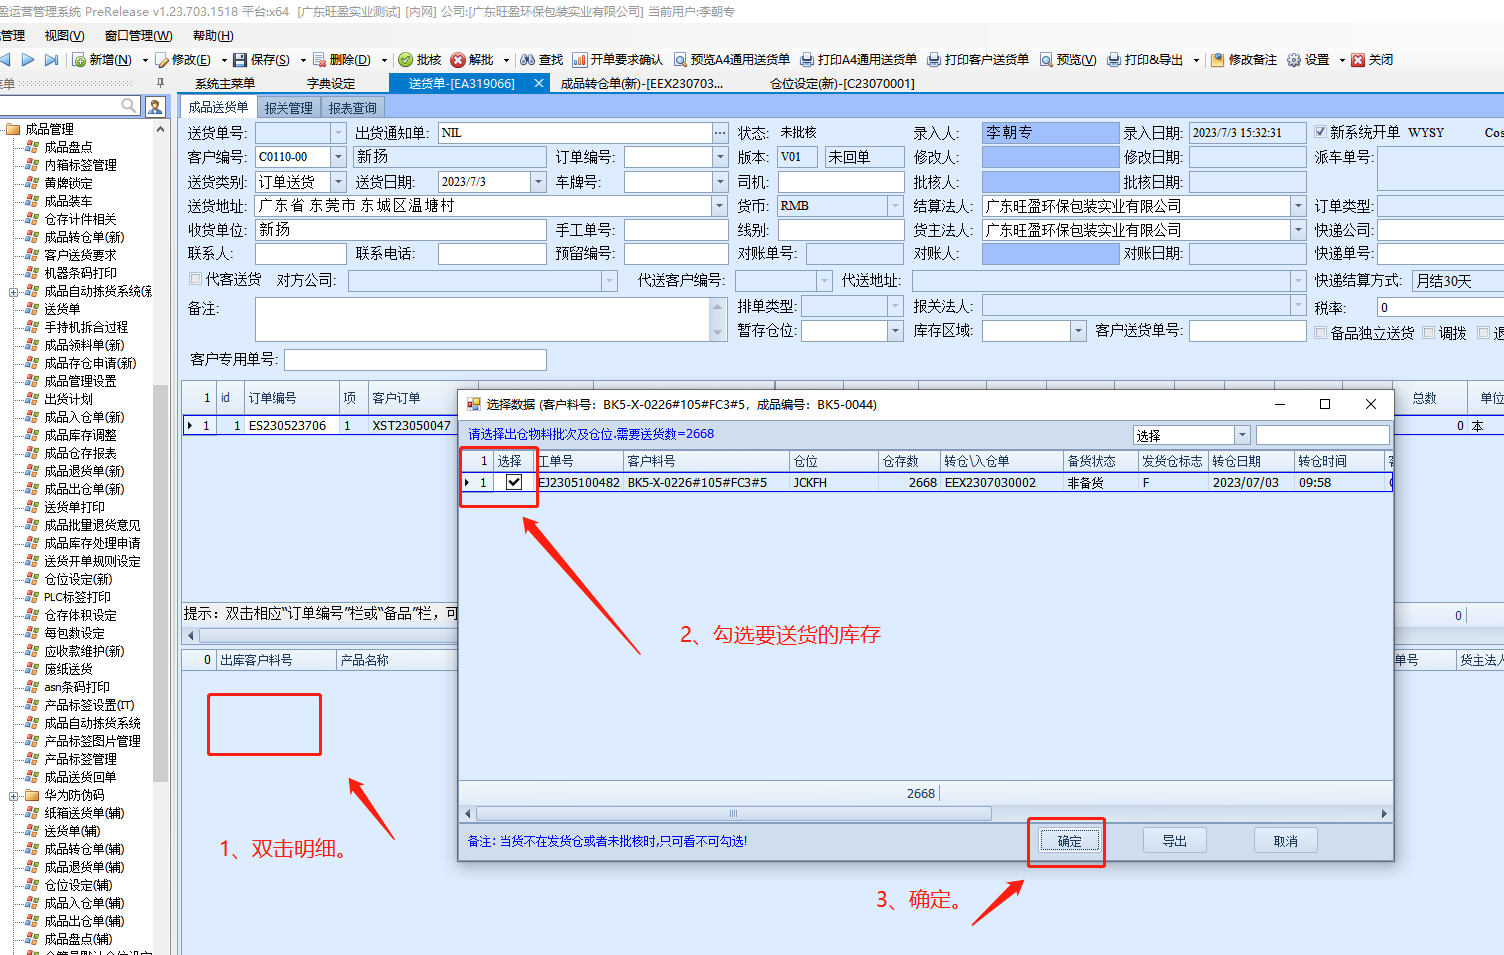The width and height of the screenshot is (1504, 955).
Task: Click the dialog filter text box beside 选择
Action: pyautogui.click(x=1322, y=435)
